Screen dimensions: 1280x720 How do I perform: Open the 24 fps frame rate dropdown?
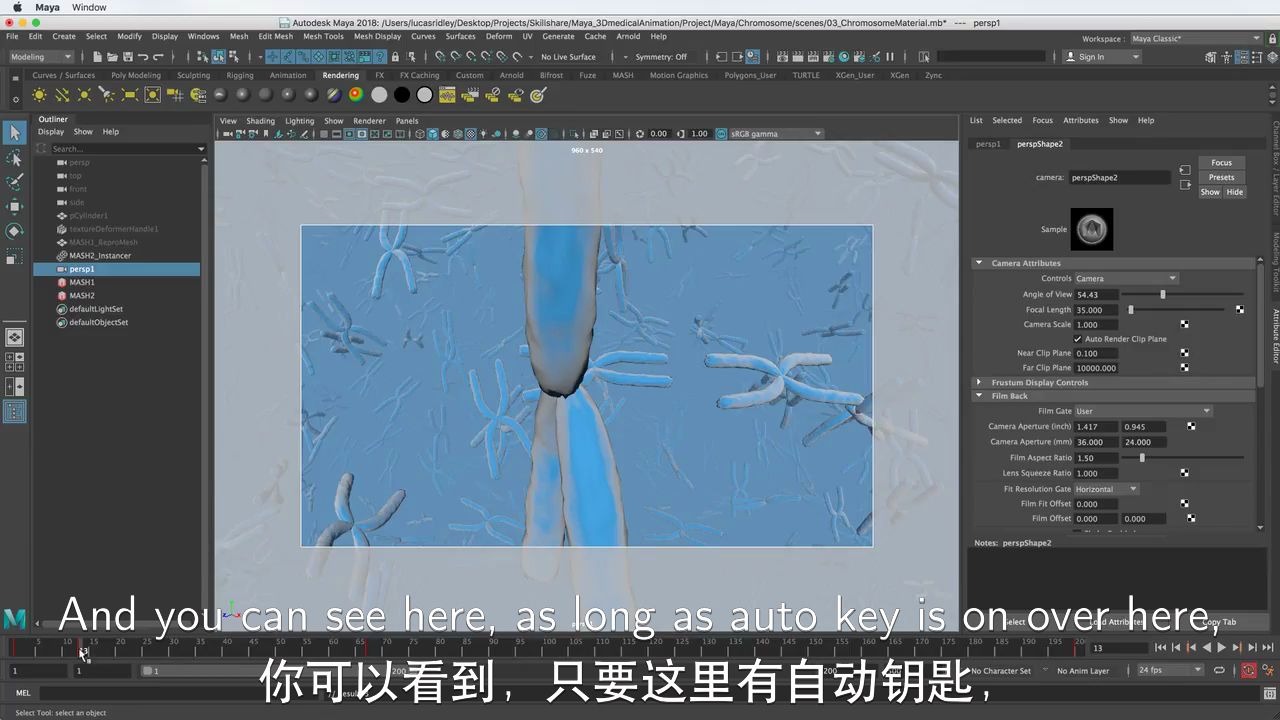tap(1170, 670)
